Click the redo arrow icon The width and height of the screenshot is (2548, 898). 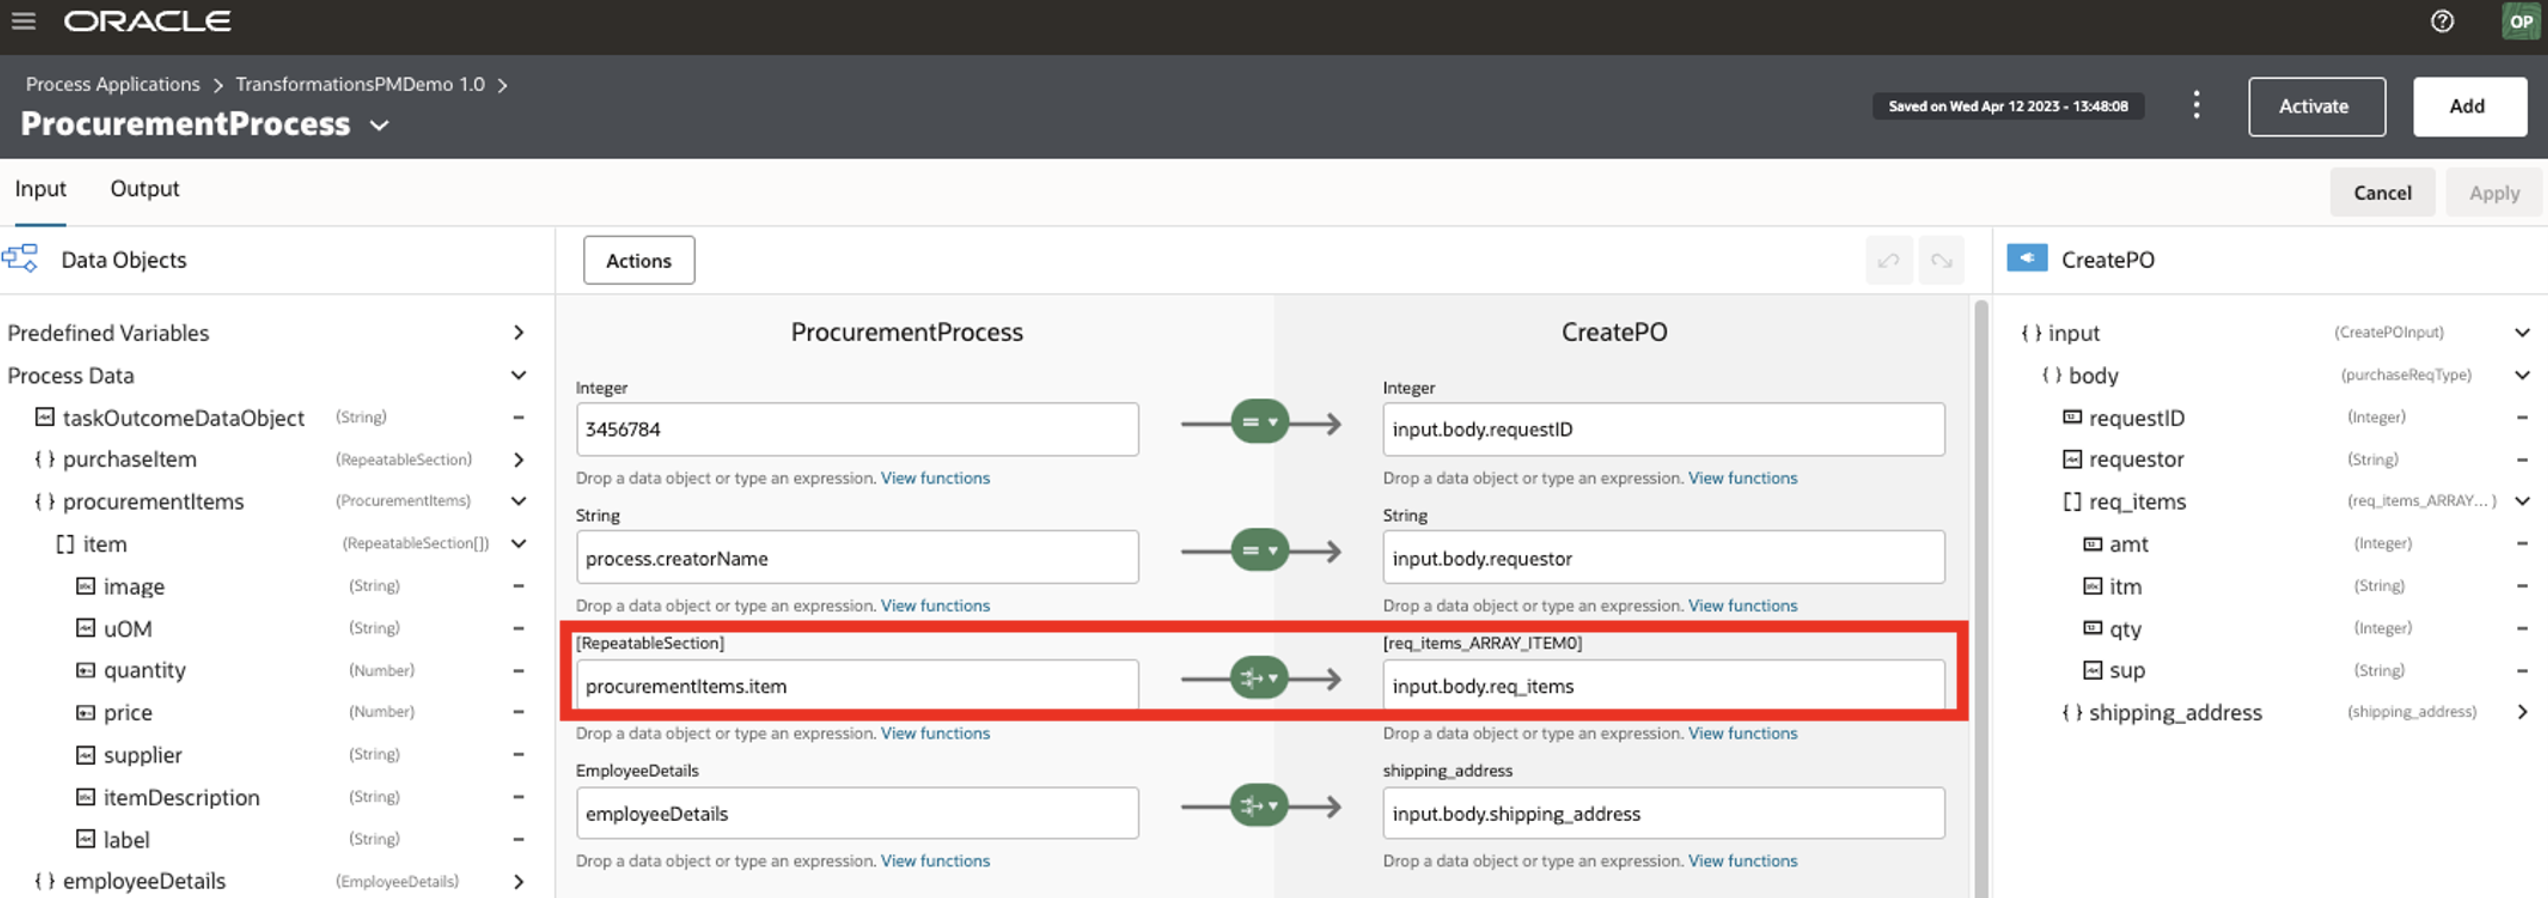coord(1942,261)
